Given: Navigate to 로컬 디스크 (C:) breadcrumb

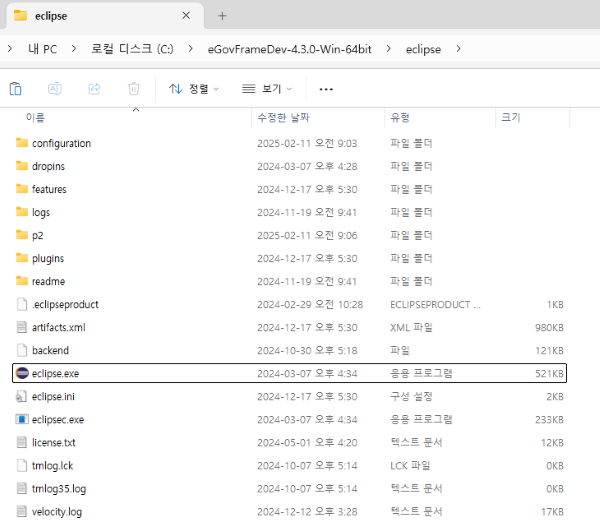Looking at the screenshot, I should coord(129,49).
